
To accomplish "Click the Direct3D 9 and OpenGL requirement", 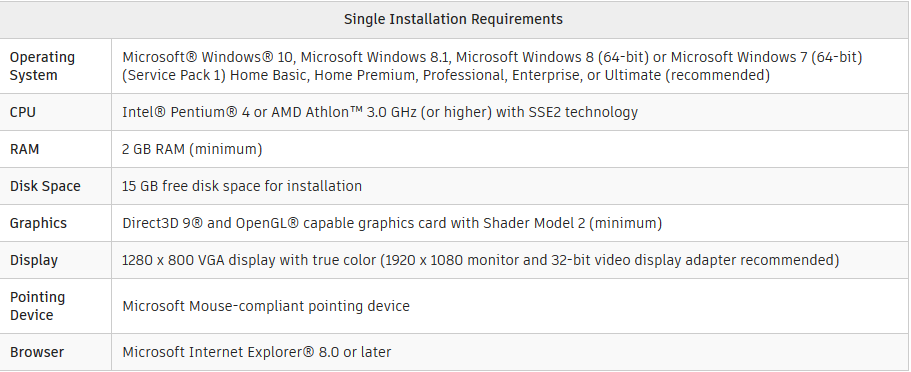I will point(392,223).
